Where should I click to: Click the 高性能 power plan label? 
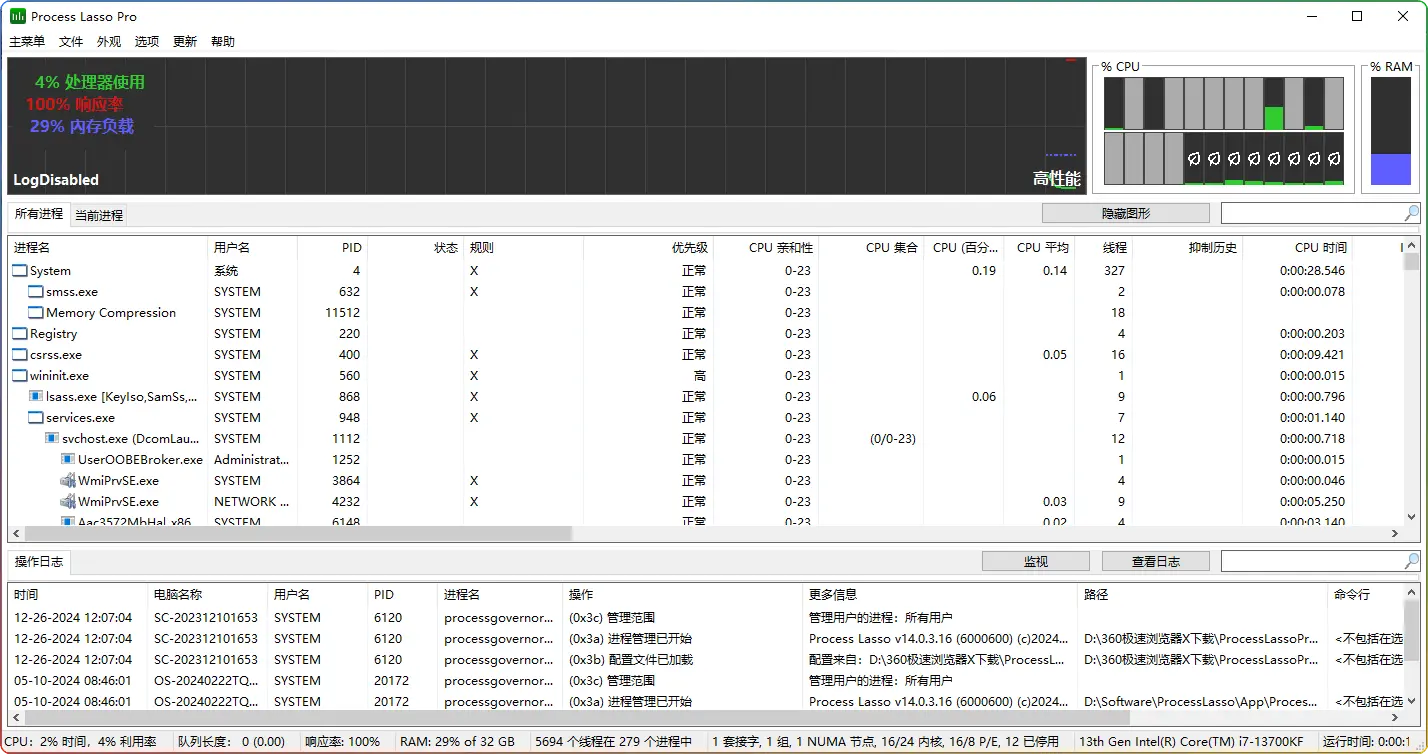[x=1057, y=179]
